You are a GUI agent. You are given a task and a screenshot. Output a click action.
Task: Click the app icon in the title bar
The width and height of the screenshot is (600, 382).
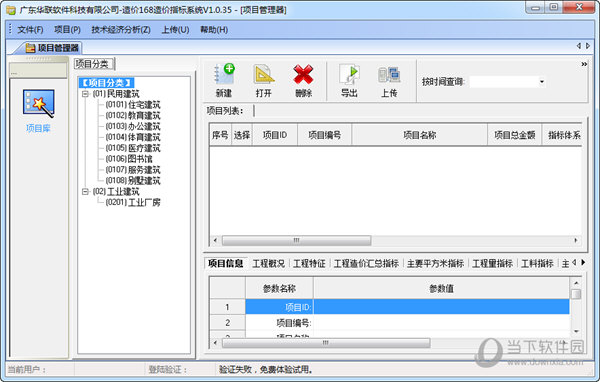(11, 10)
